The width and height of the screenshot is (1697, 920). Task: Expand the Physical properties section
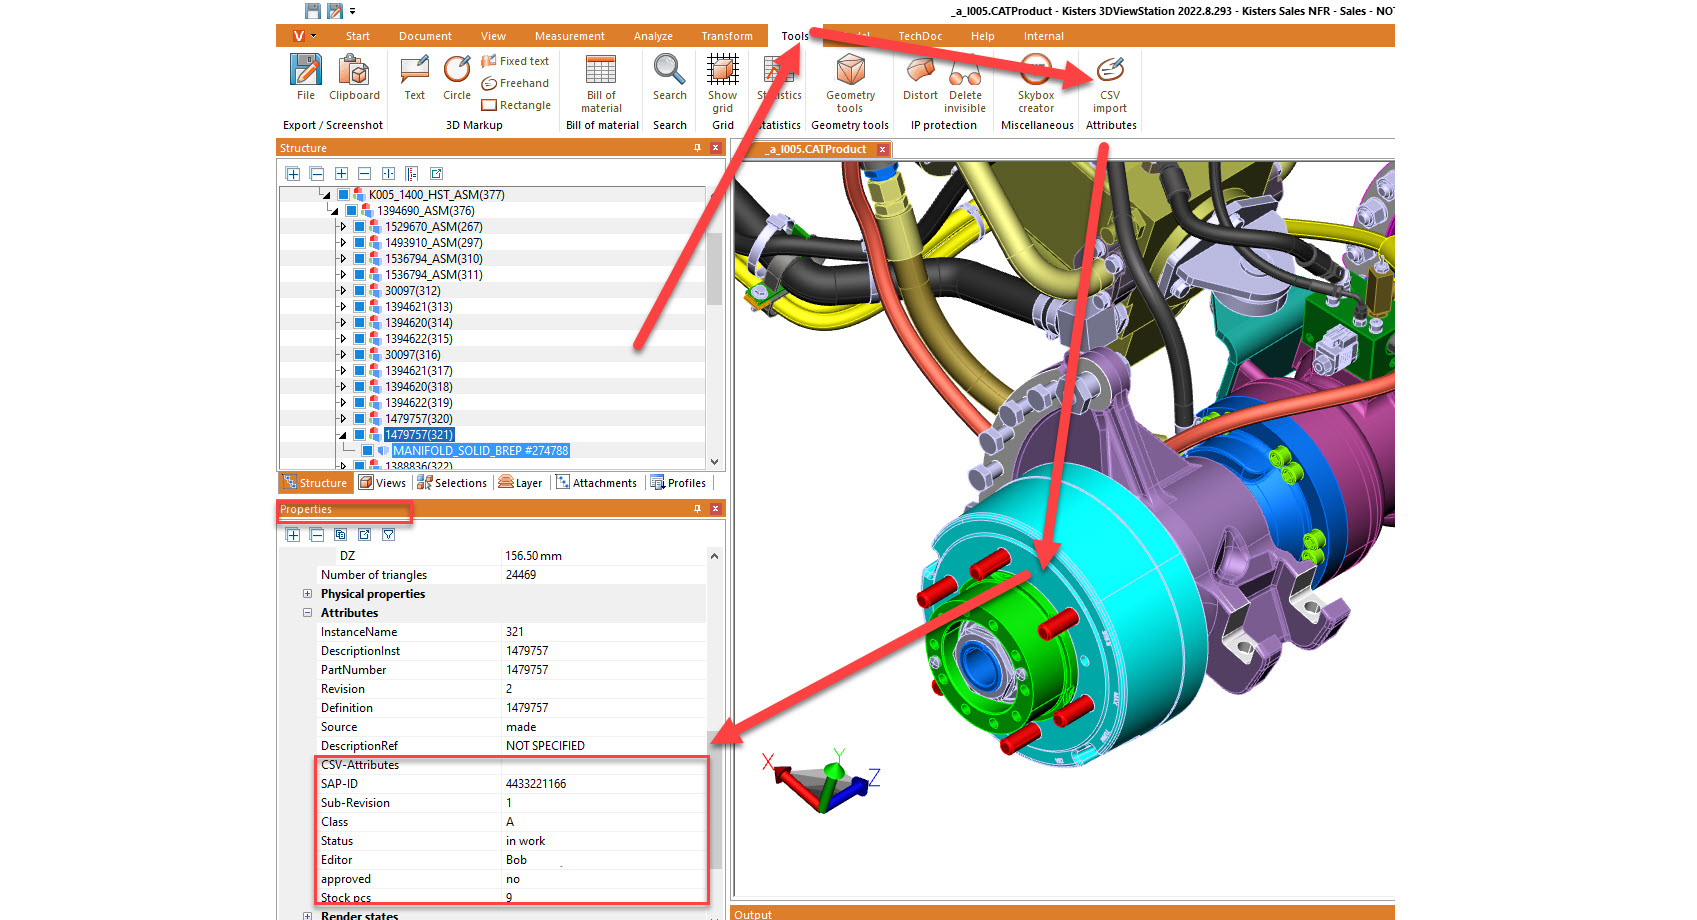click(x=307, y=594)
